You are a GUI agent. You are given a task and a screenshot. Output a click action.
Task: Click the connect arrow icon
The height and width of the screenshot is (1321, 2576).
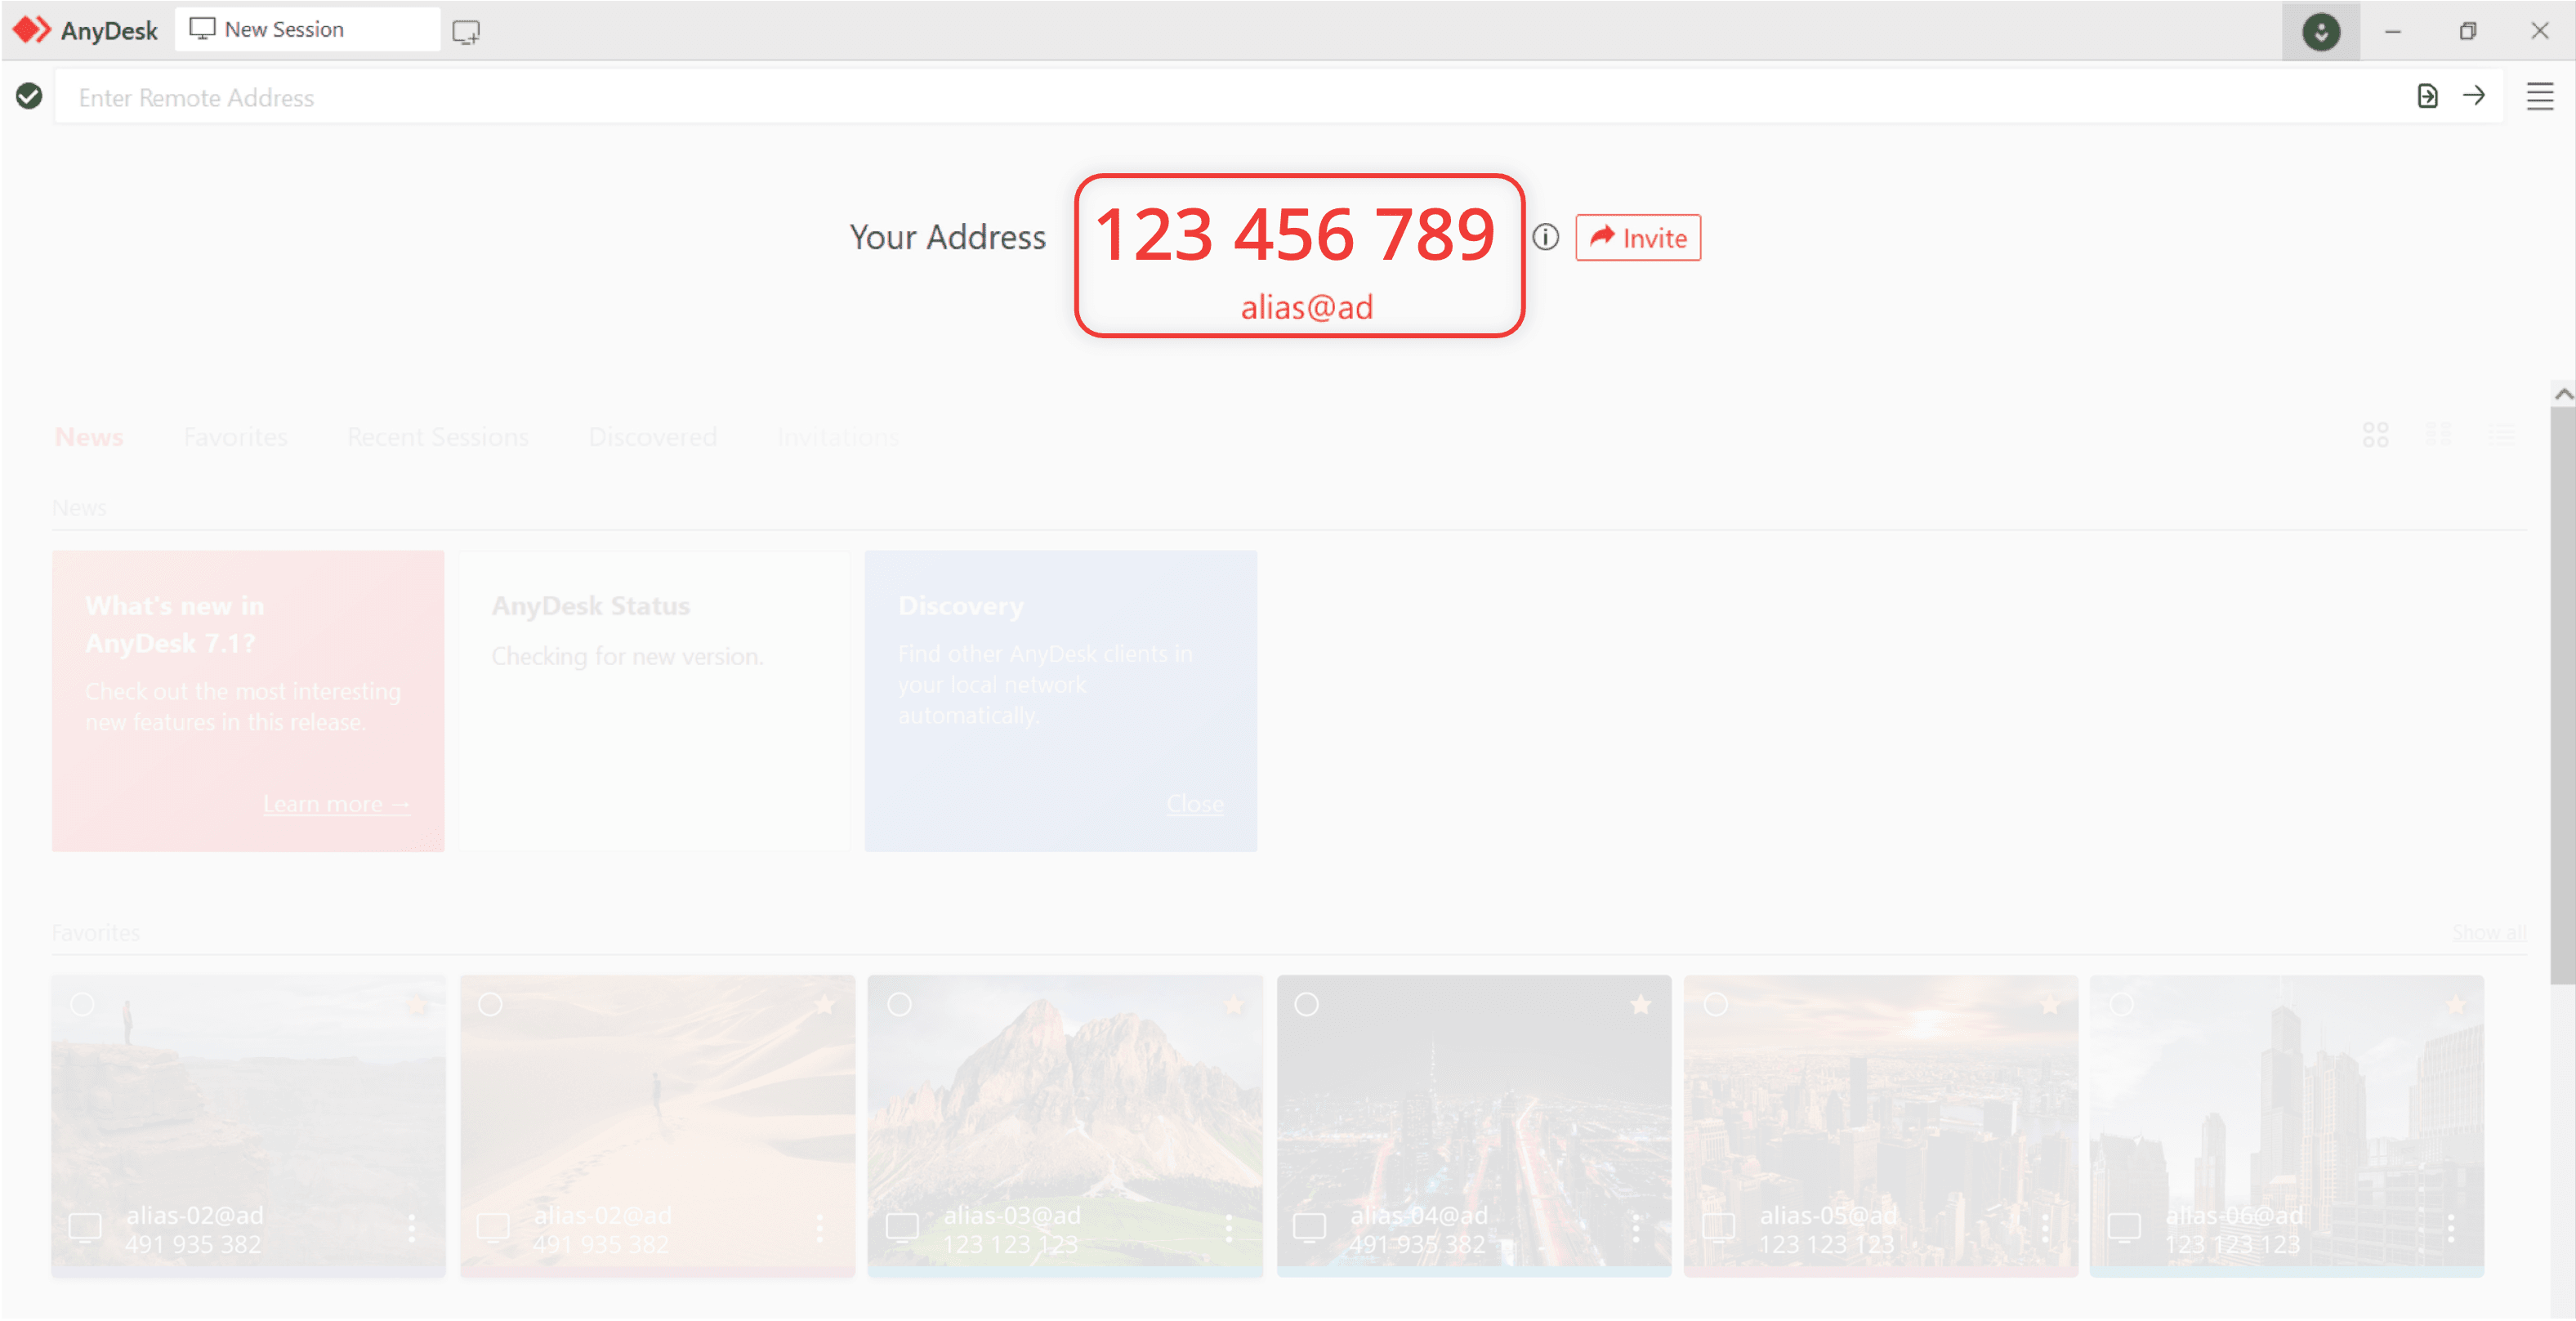click(2473, 96)
